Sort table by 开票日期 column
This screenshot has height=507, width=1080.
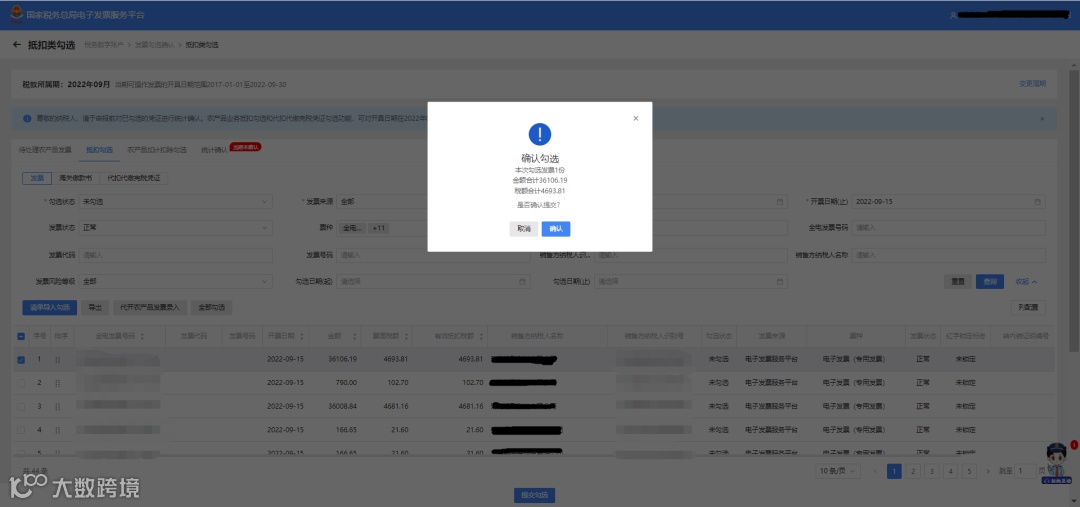301,336
